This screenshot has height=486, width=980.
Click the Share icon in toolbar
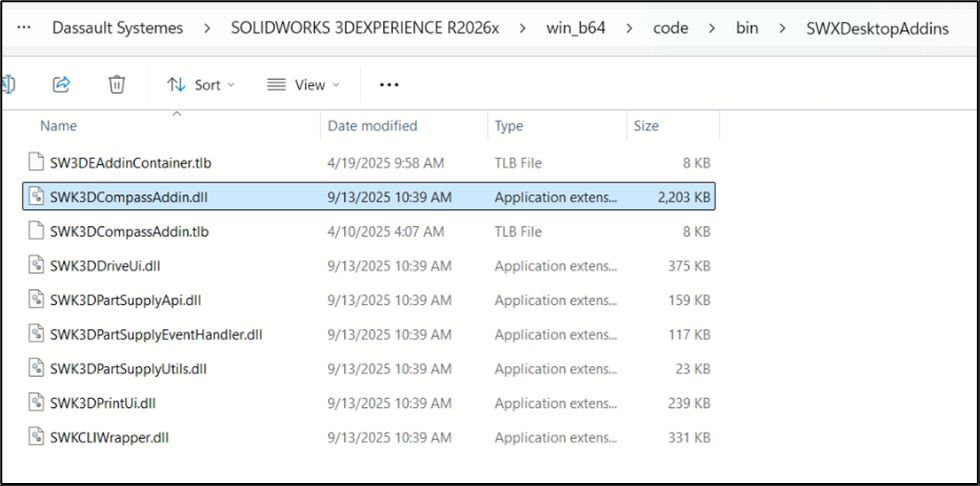click(x=61, y=84)
